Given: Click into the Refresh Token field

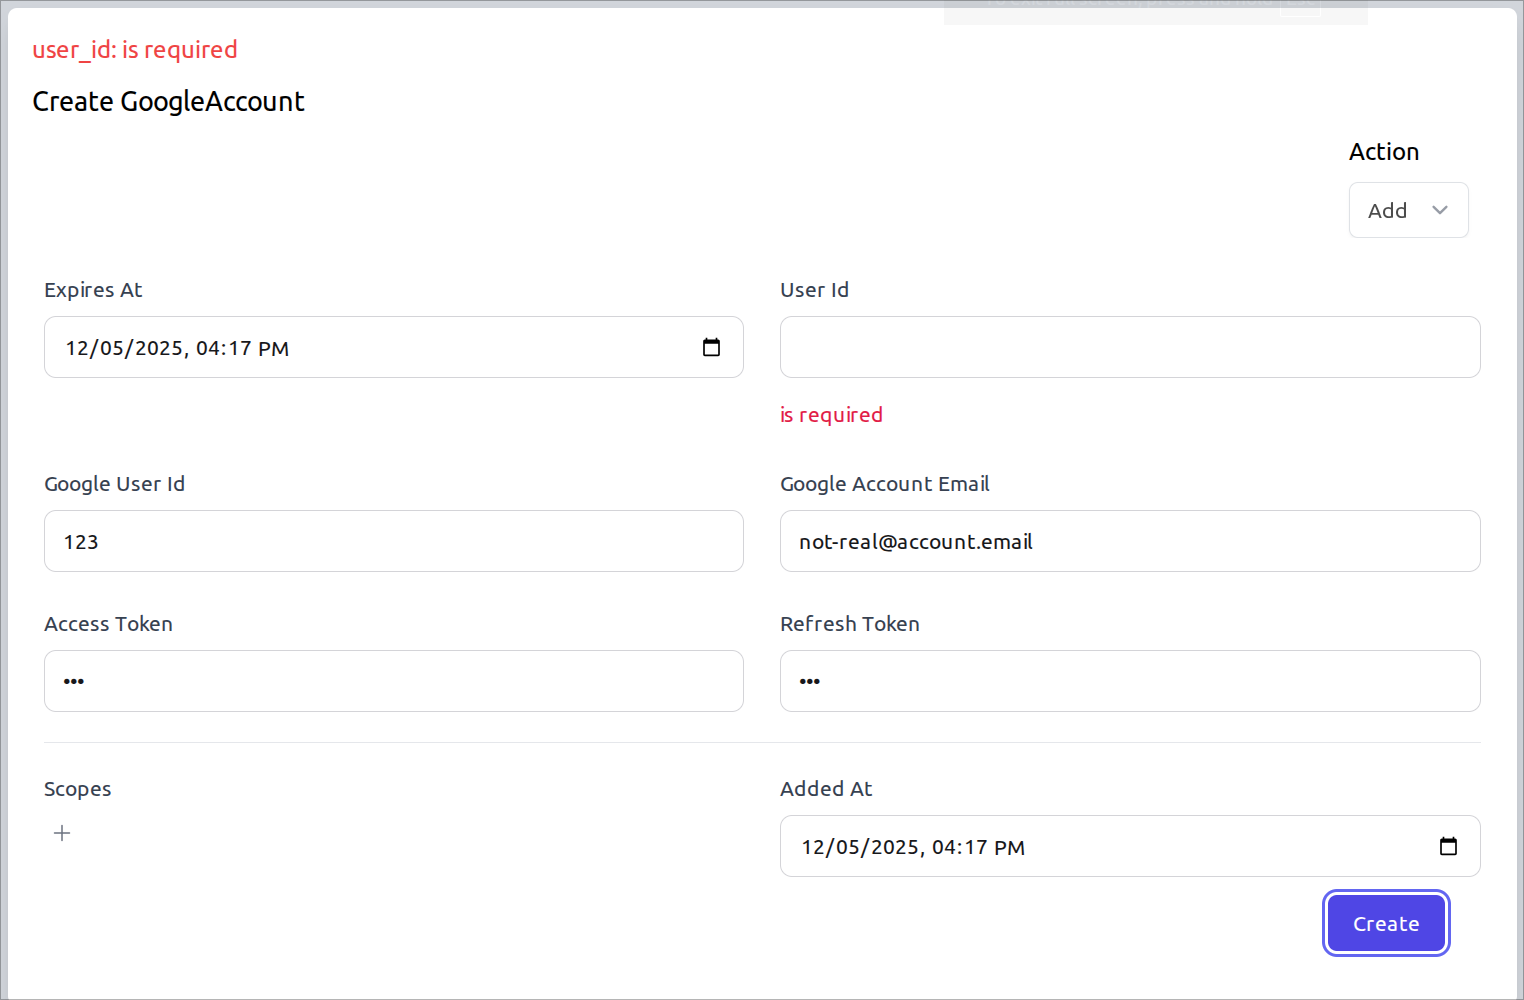Looking at the screenshot, I should point(1129,681).
